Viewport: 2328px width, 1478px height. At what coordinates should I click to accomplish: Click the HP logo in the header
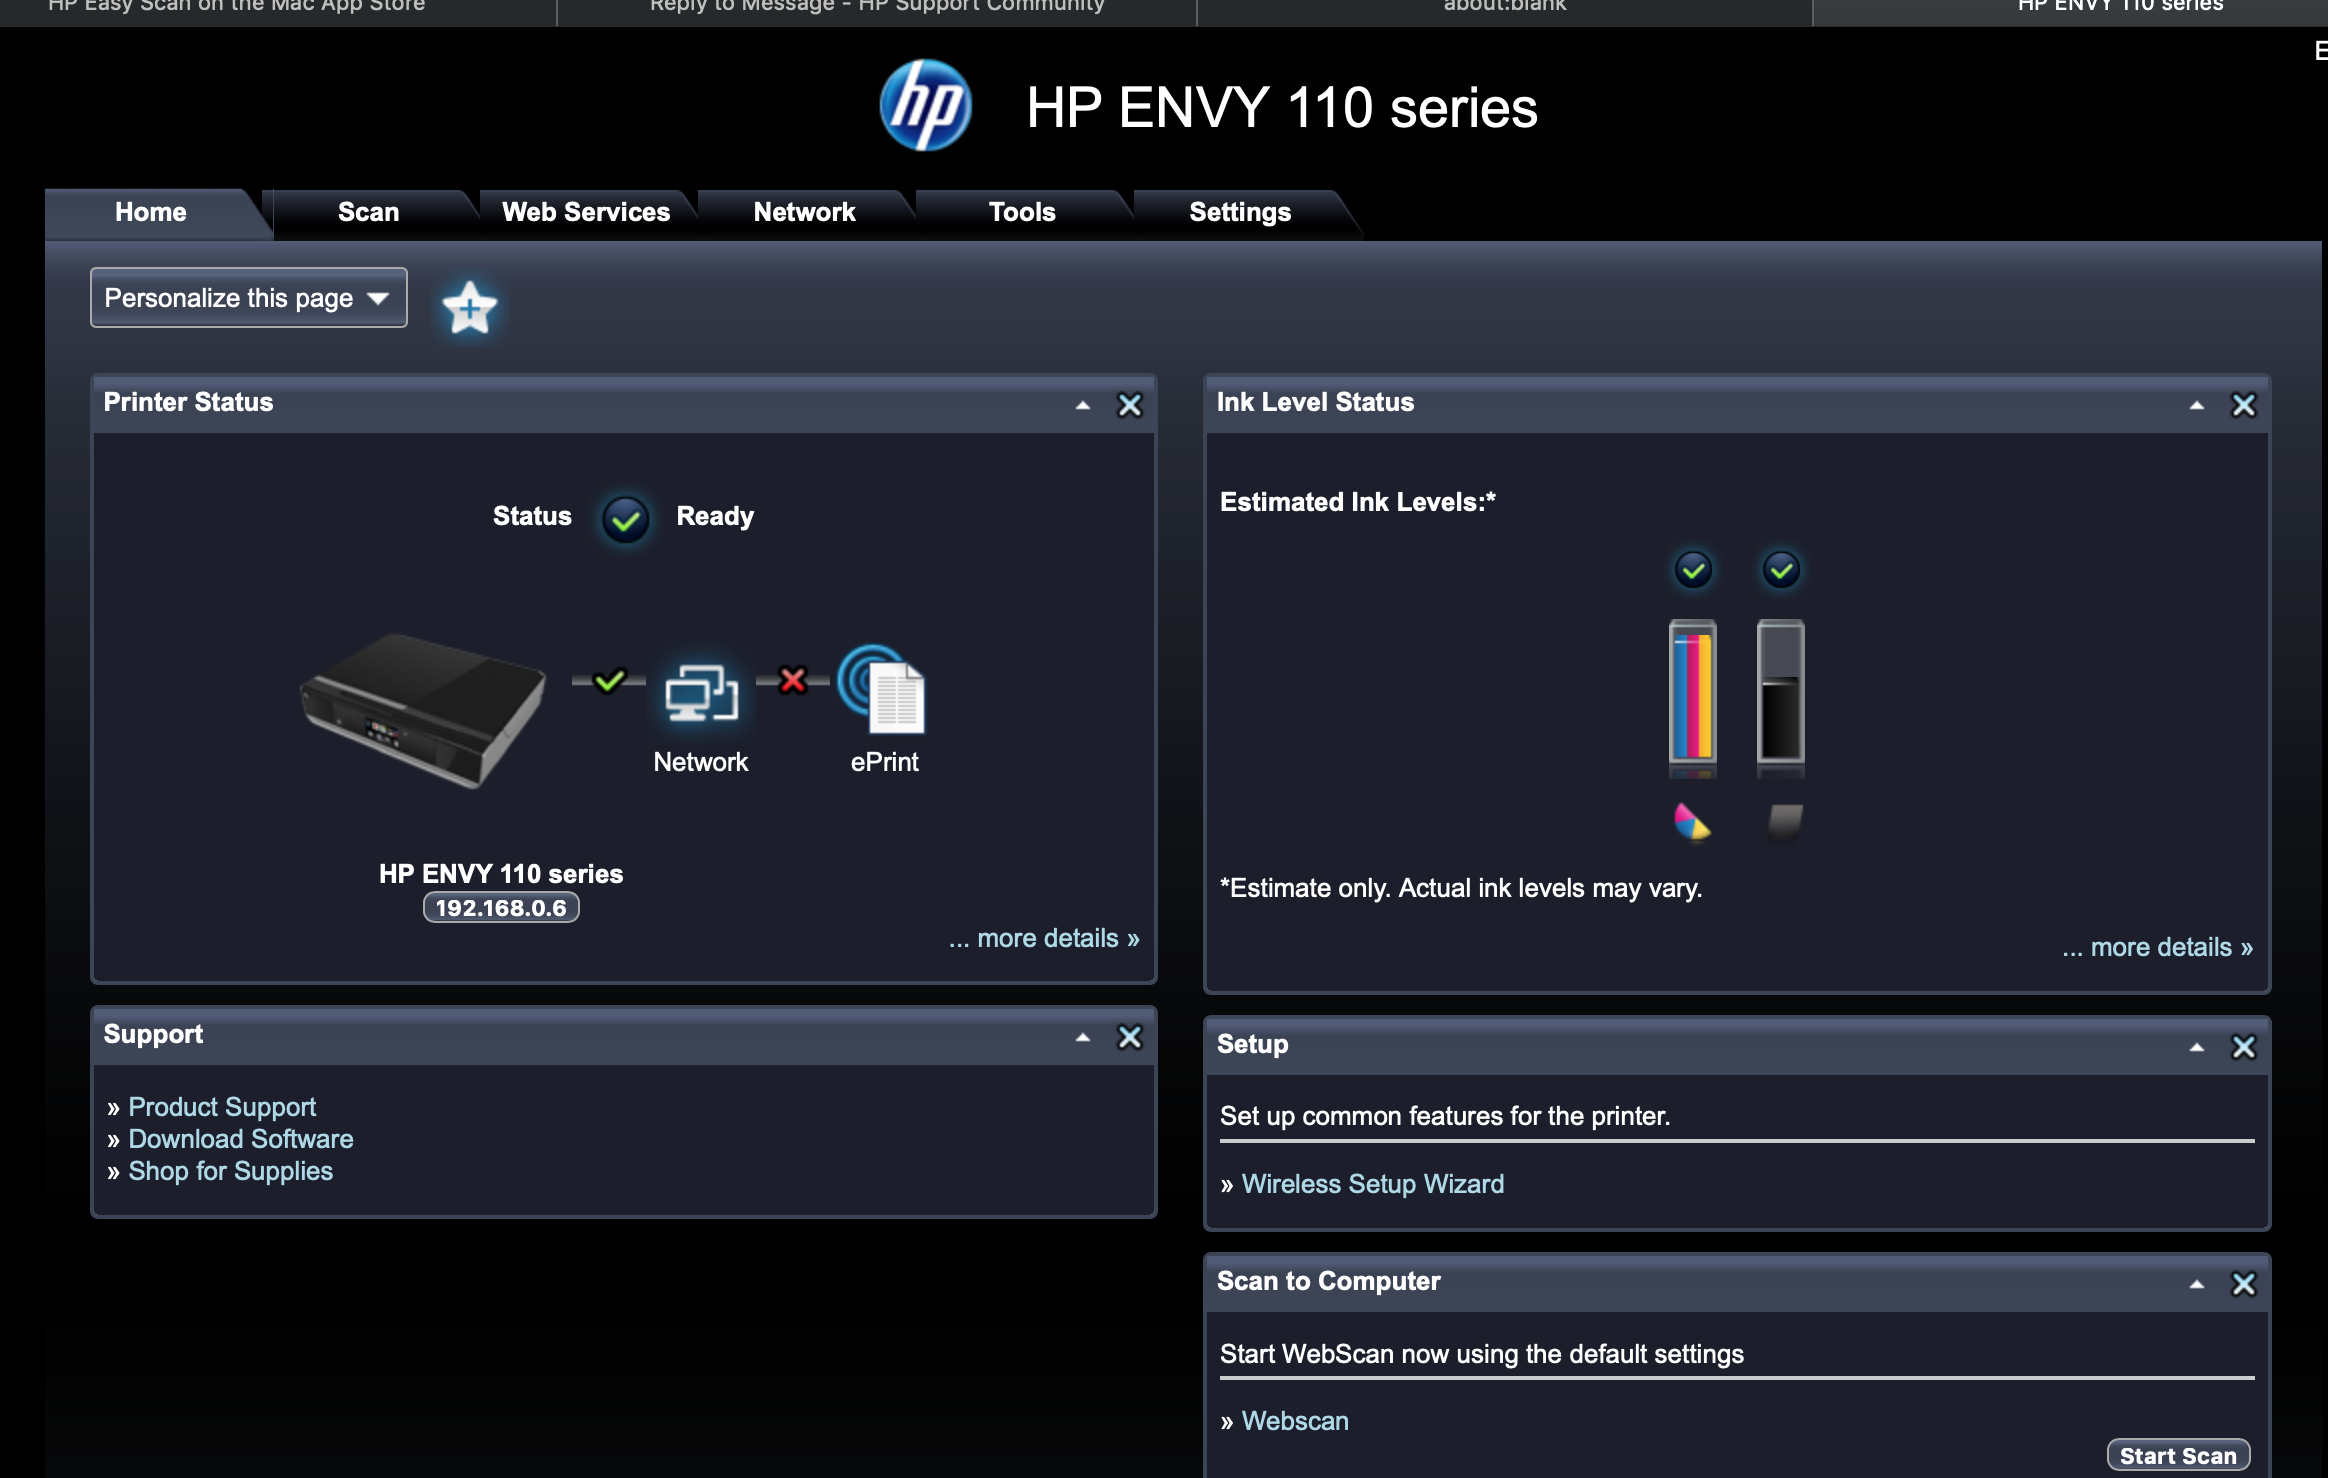[925, 107]
